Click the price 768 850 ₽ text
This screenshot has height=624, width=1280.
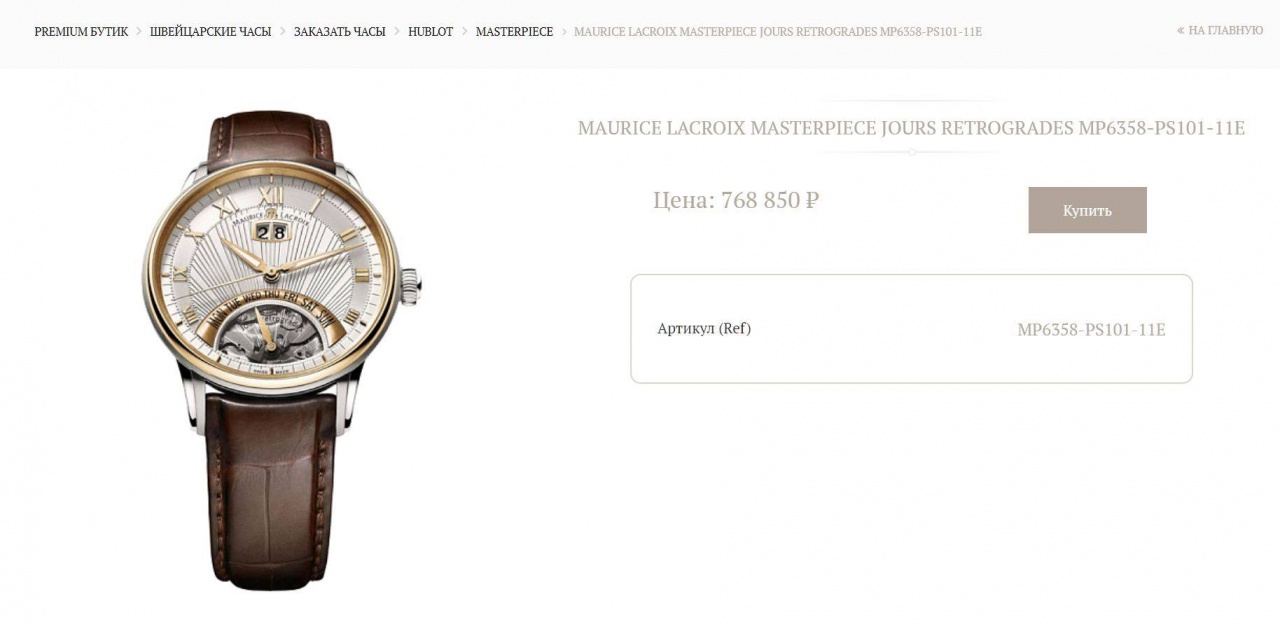click(736, 200)
